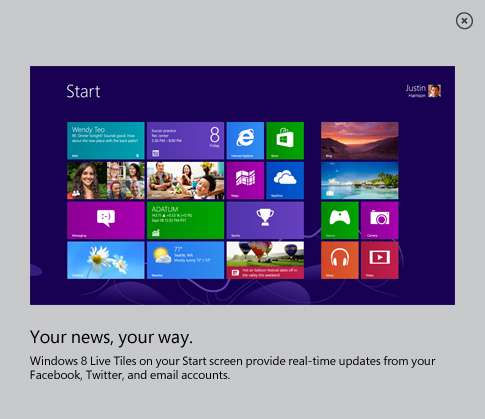This screenshot has height=419, width=485.
Task: Open the Camera tile
Action: 379,220
